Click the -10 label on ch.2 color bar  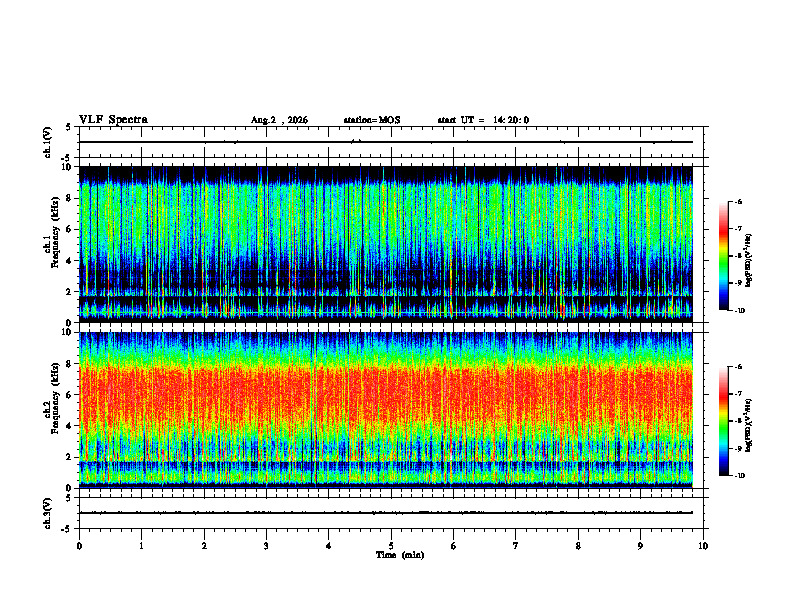click(740, 475)
